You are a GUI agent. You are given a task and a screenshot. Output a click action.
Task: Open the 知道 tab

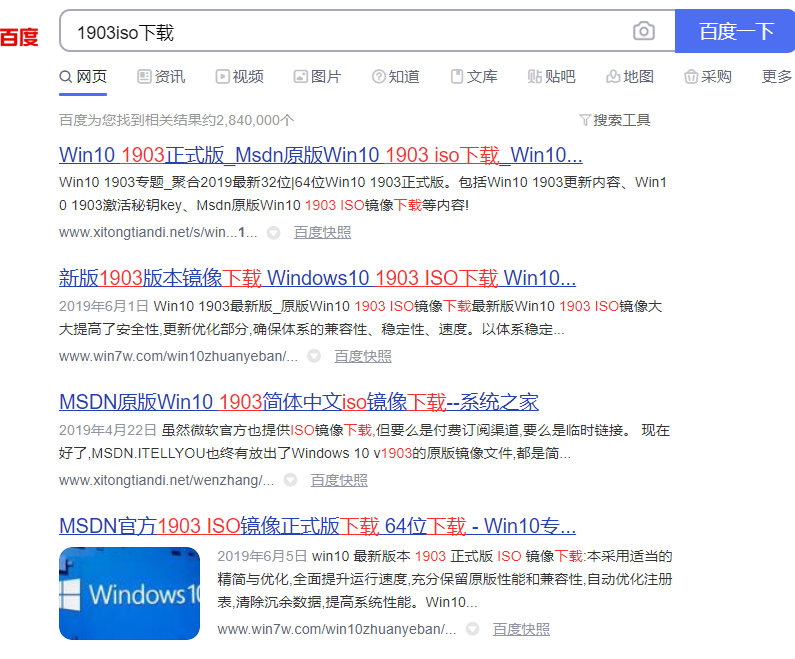click(395, 77)
